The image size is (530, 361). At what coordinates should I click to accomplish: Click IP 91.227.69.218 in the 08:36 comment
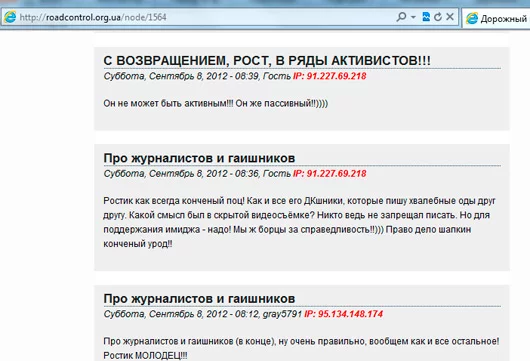(x=330, y=174)
